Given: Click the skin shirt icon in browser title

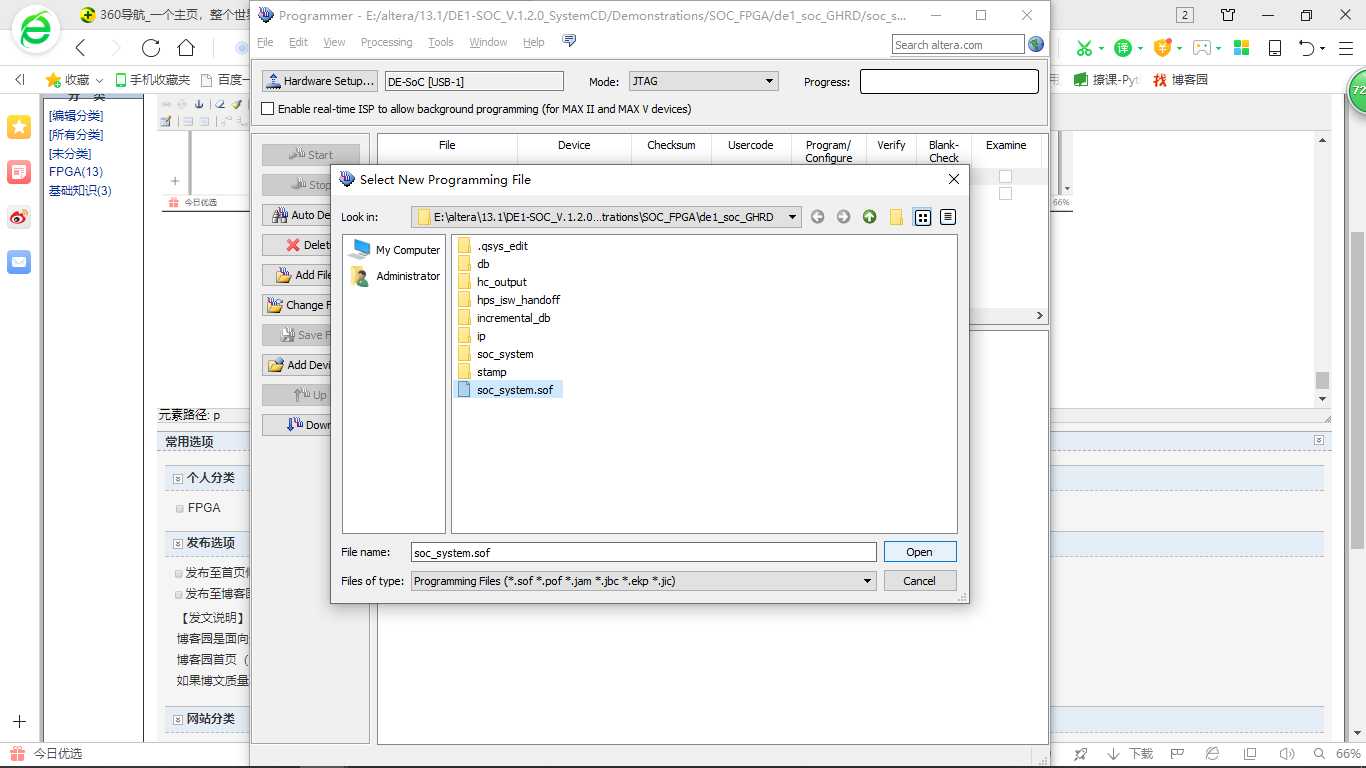Looking at the screenshot, I should [x=1228, y=15].
